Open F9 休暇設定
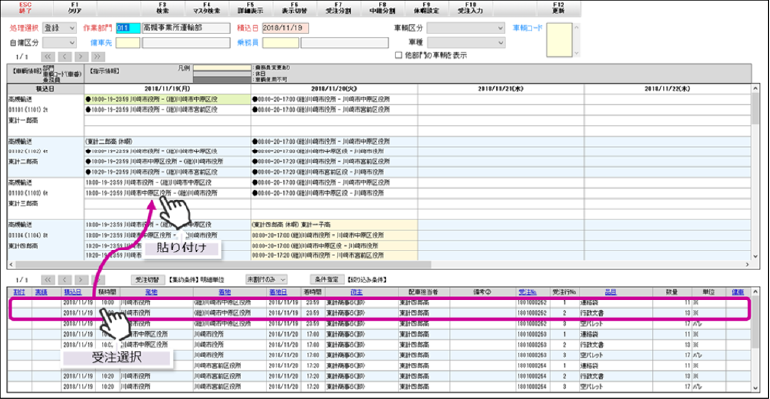Viewport: 770px width, 399px height. [x=426, y=8]
